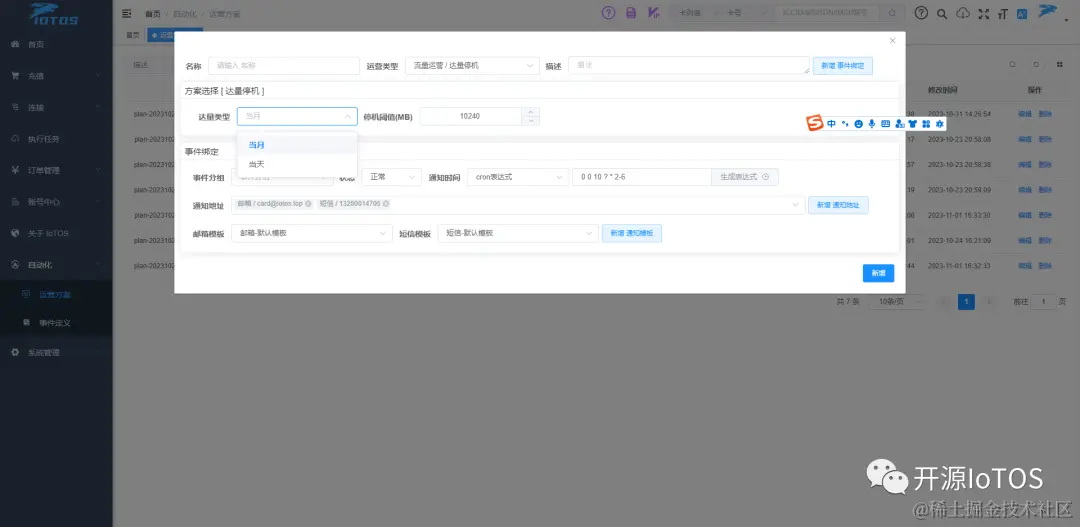Viewport: 1080px width, 527px height.
Task: Click the cron expression field 0 0 10 ? * 2-6
Action: coord(641,177)
